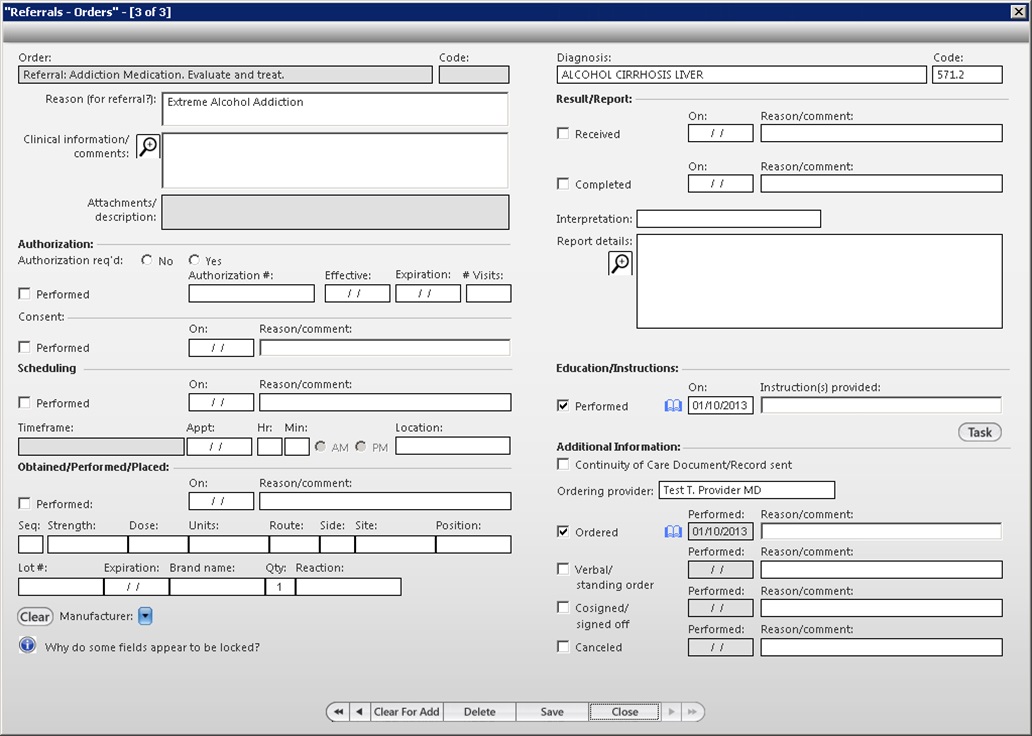The image size is (1032, 736).
Task: Click the Clinical information/comments text area
Action: point(335,161)
